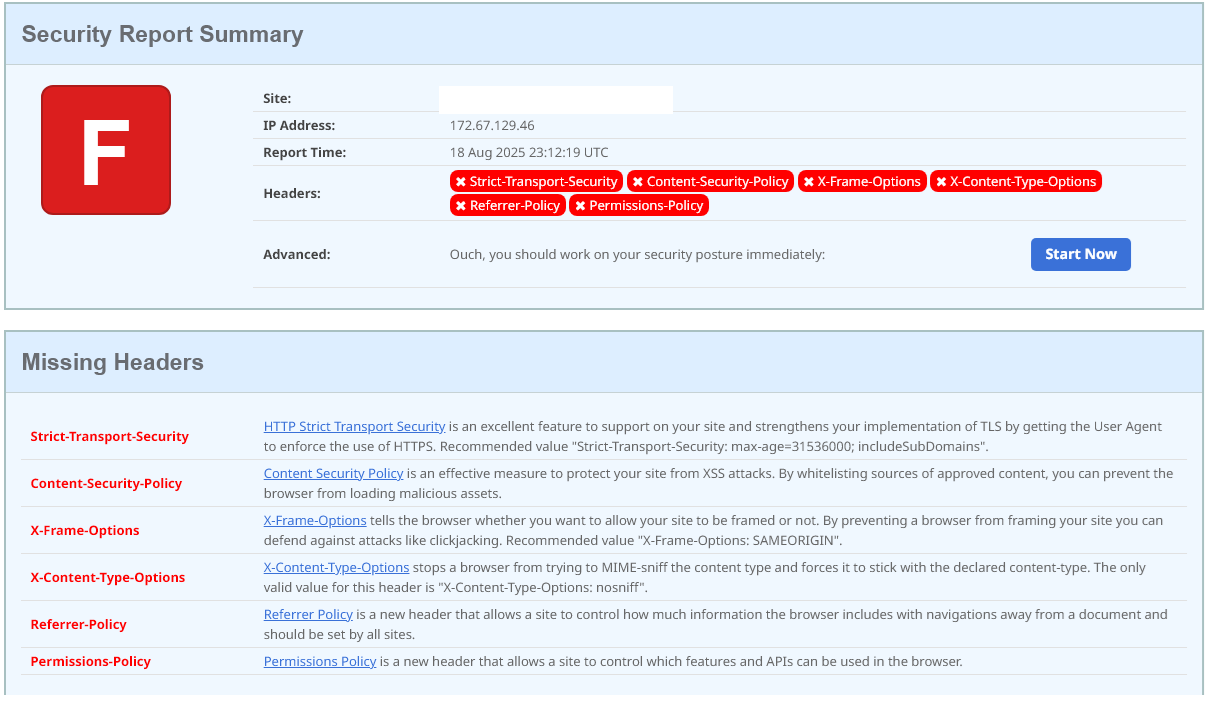This screenshot has height=707, width=1209.
Task: Click the Advanced: label
Action: tap(297, 254)
